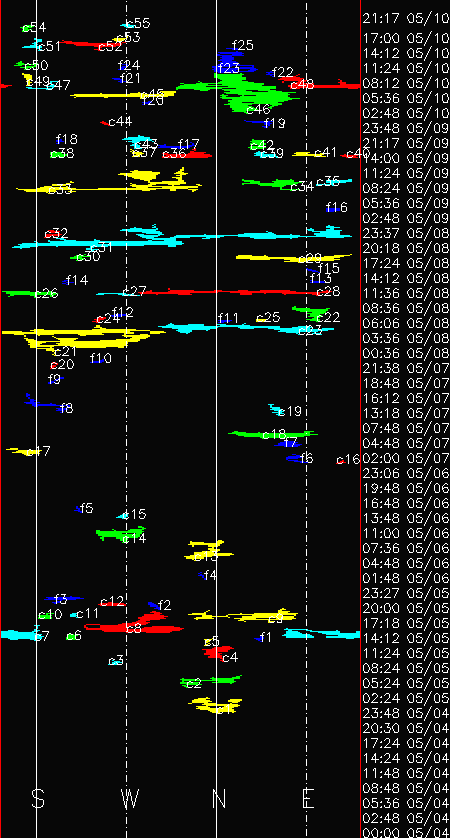Click the c14 green event marker
Viewport: 450px width, 838px height.
(120, 534)
